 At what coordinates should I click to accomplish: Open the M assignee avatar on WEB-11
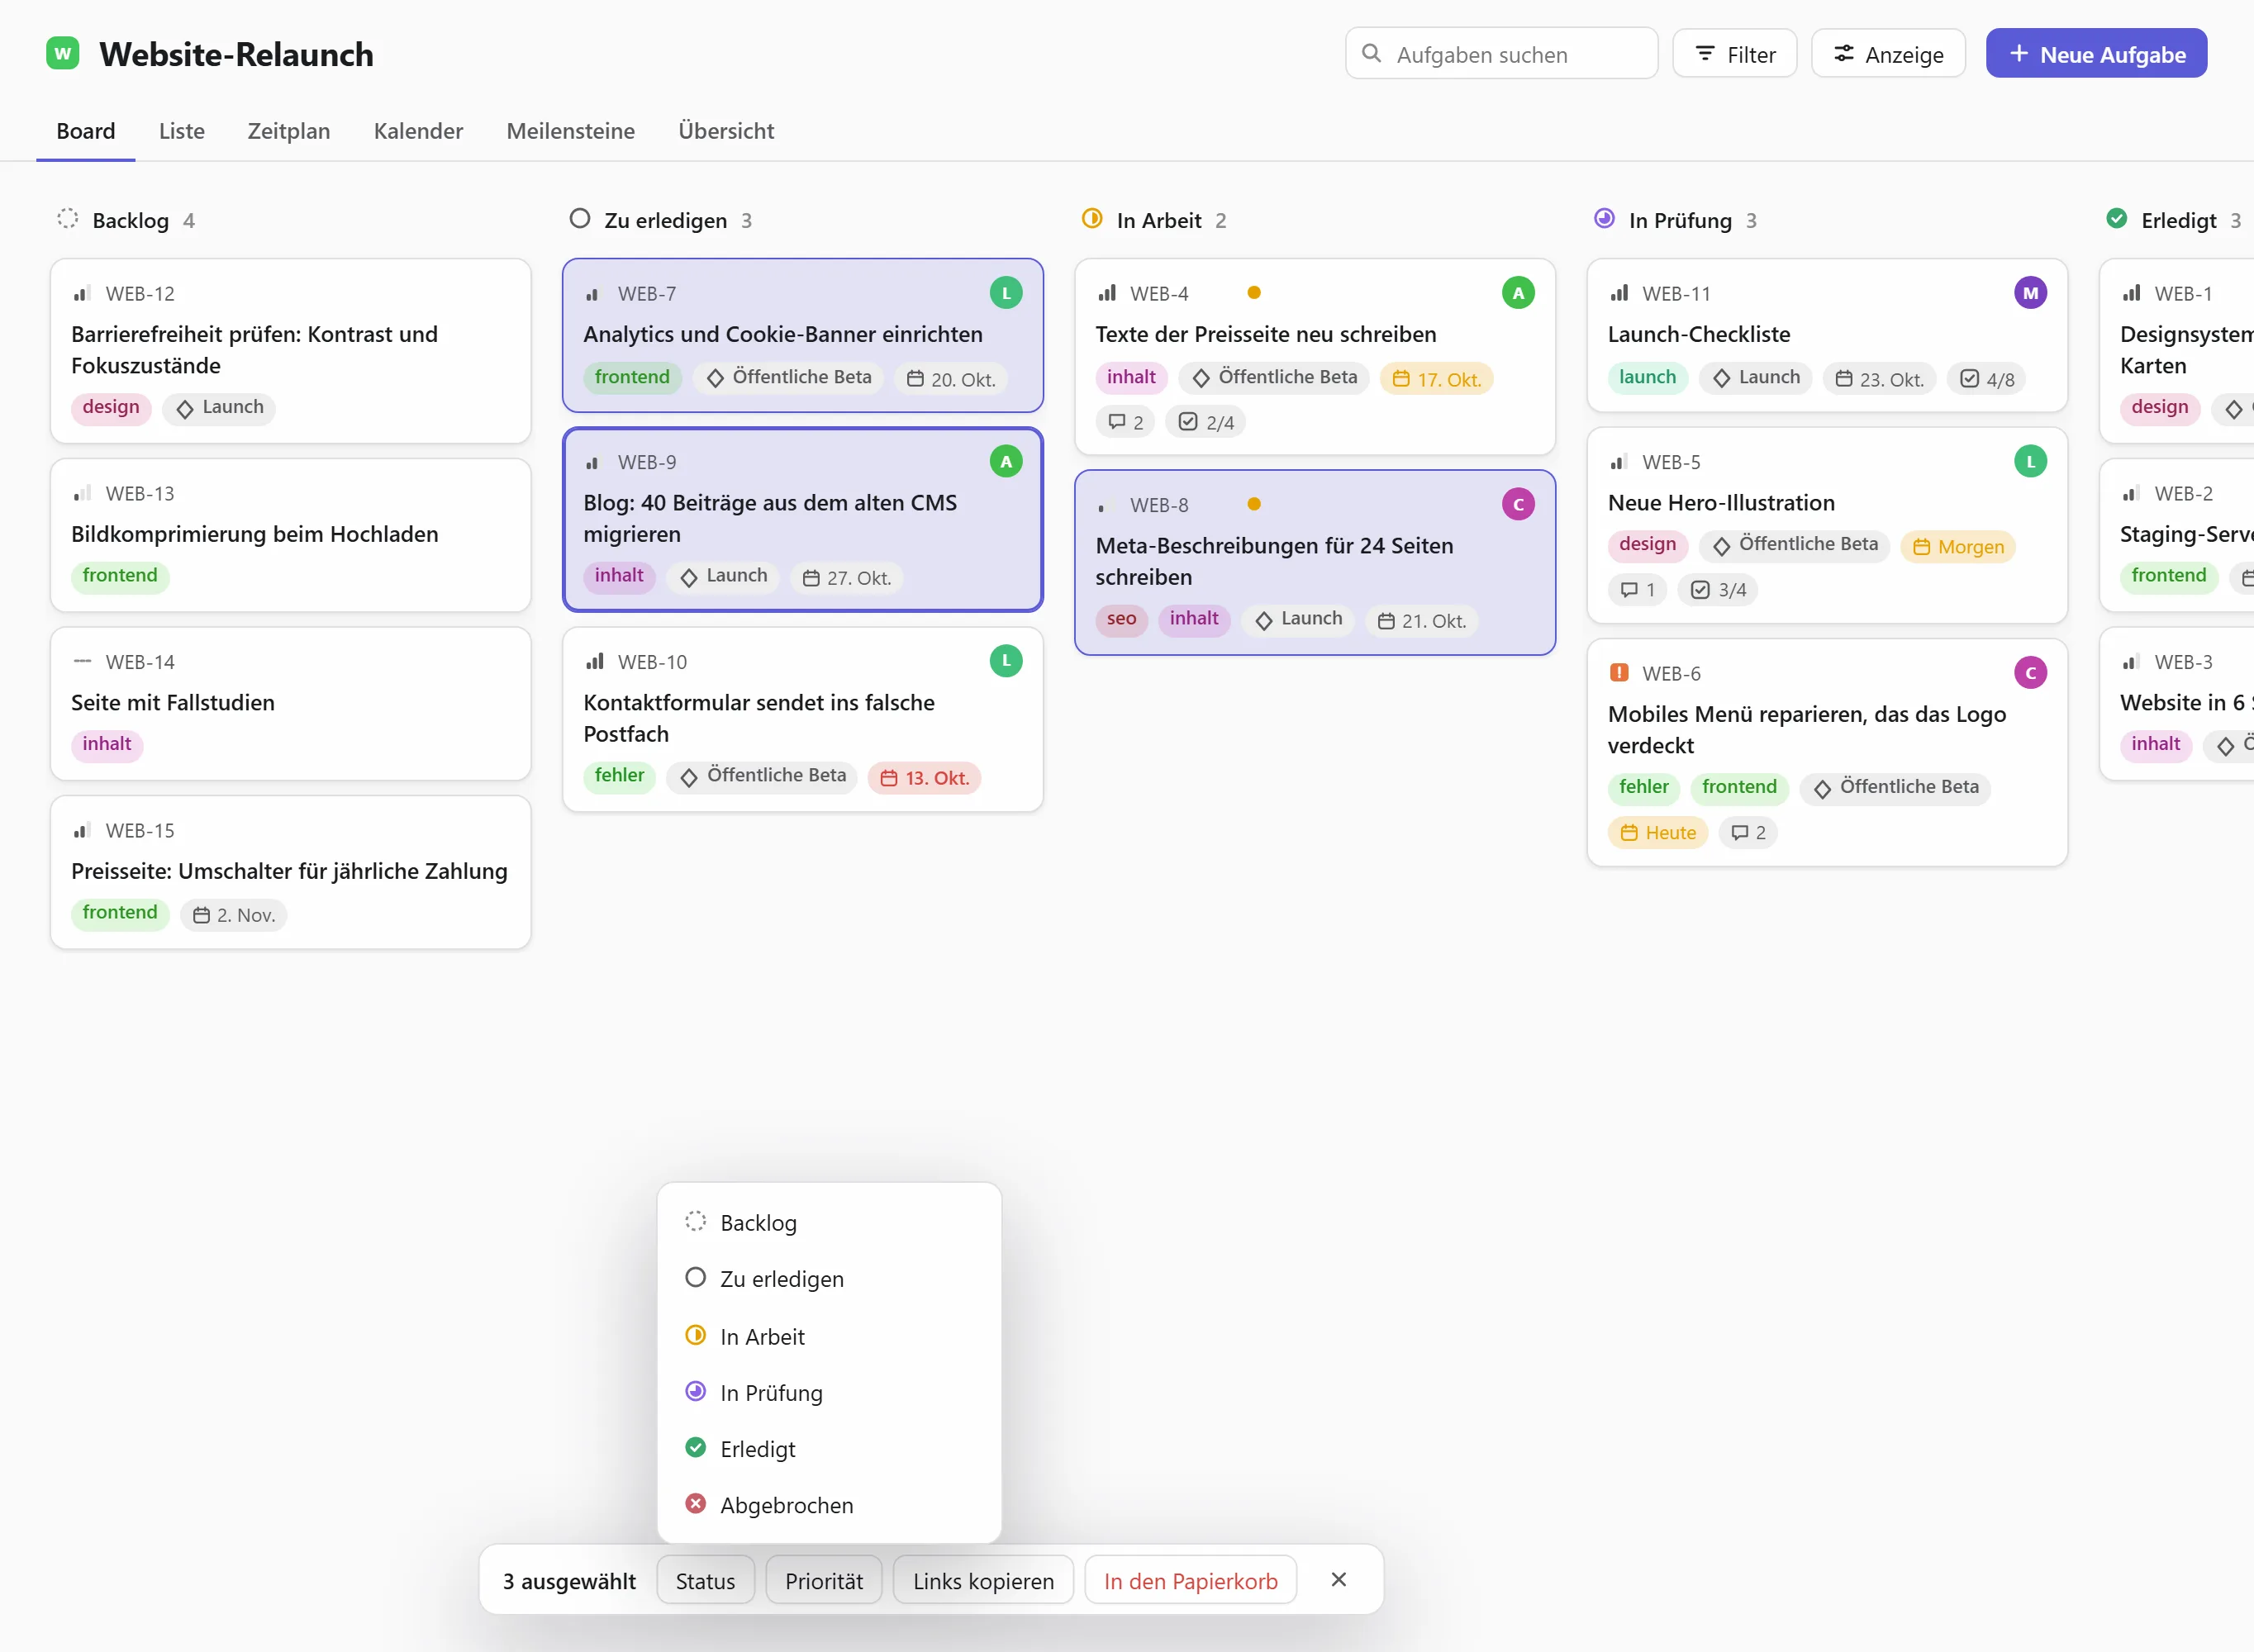2030,292
